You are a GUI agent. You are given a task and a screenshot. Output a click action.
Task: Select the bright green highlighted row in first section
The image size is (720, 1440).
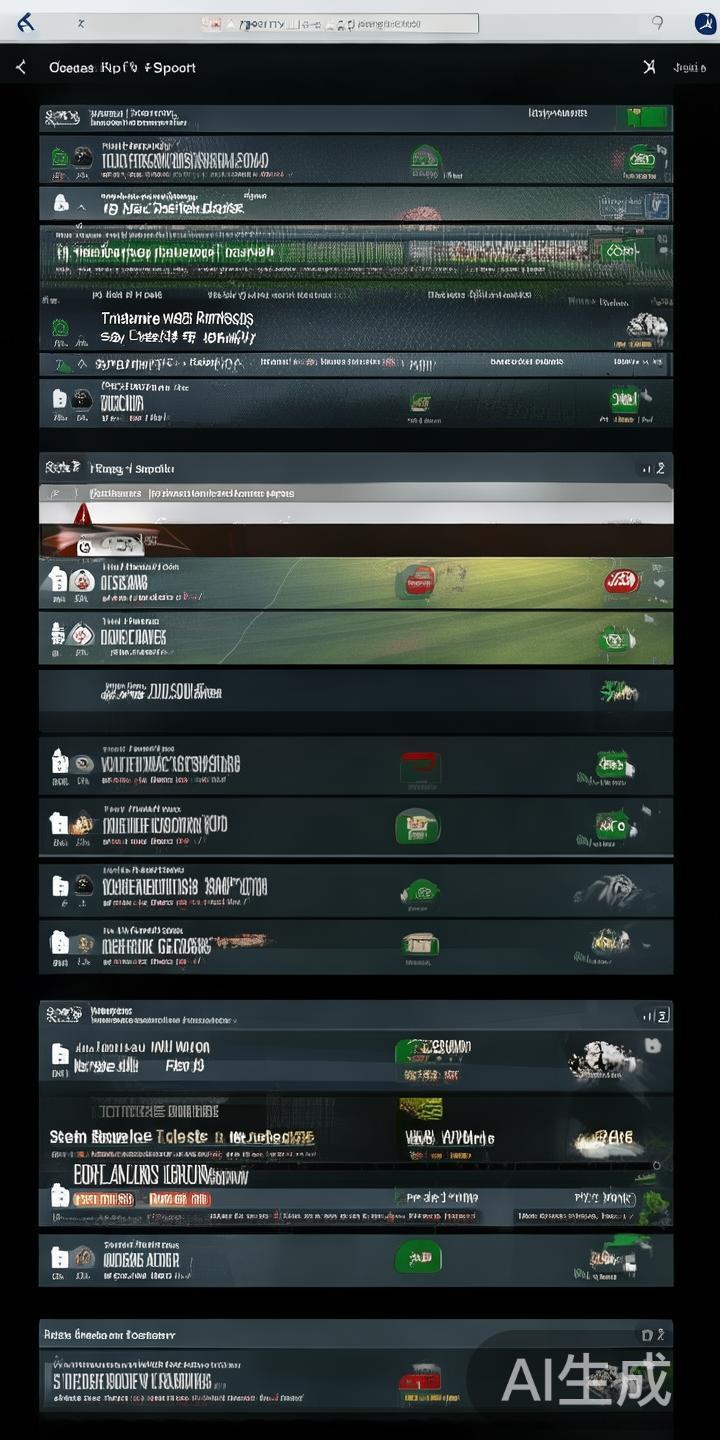[356, 251]
